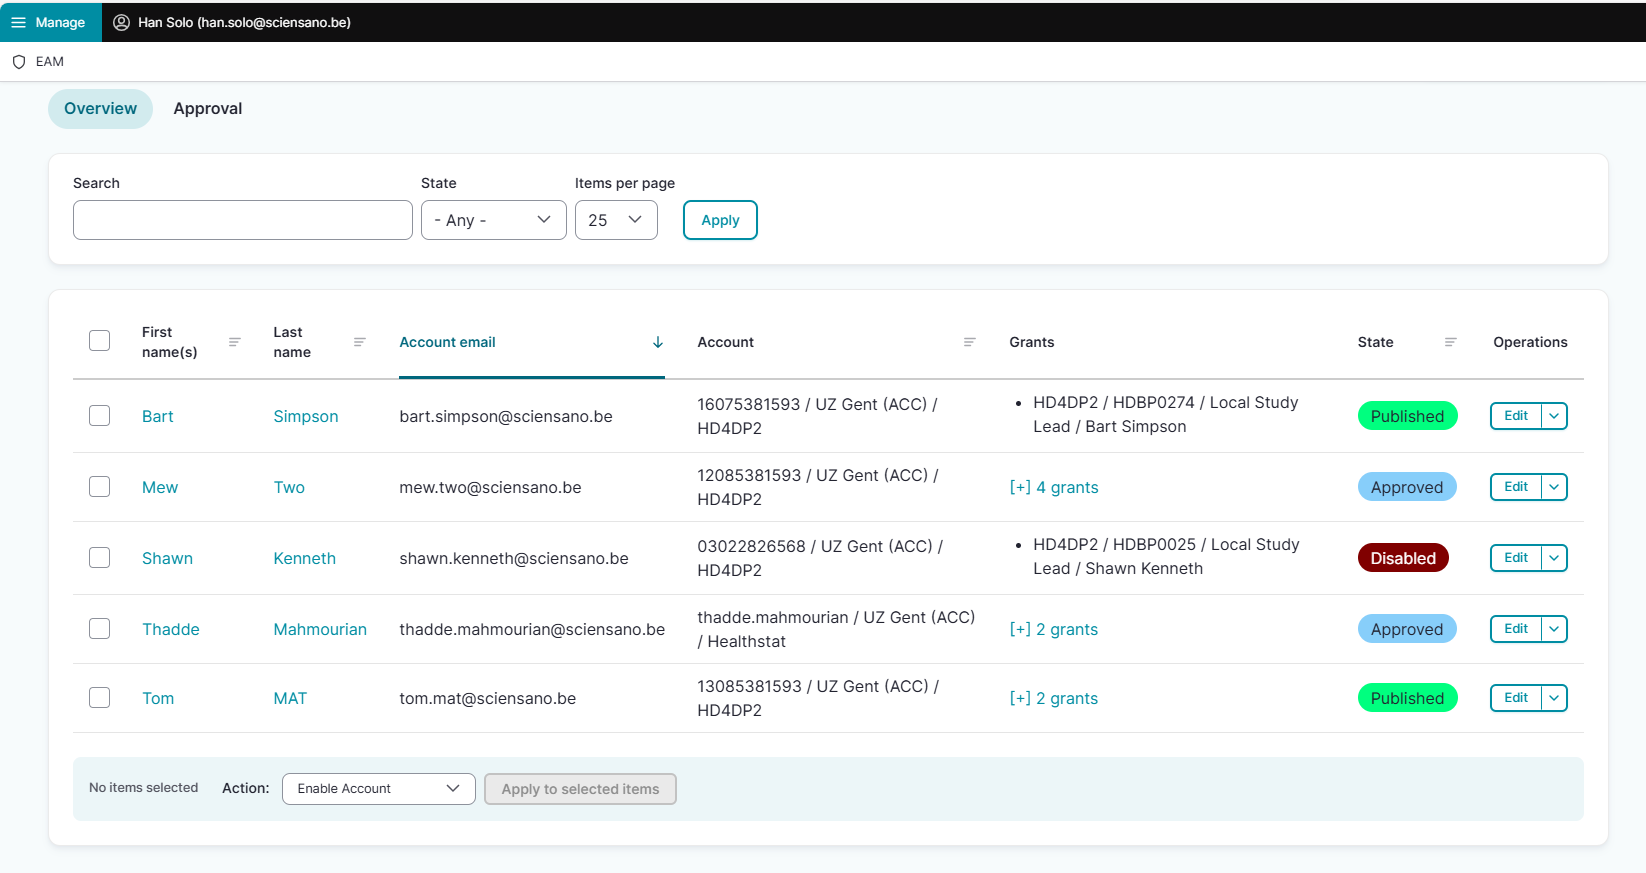Click the Last name column sort icon
Viewport: 1646px width, 873px height.
coord(360,342)
